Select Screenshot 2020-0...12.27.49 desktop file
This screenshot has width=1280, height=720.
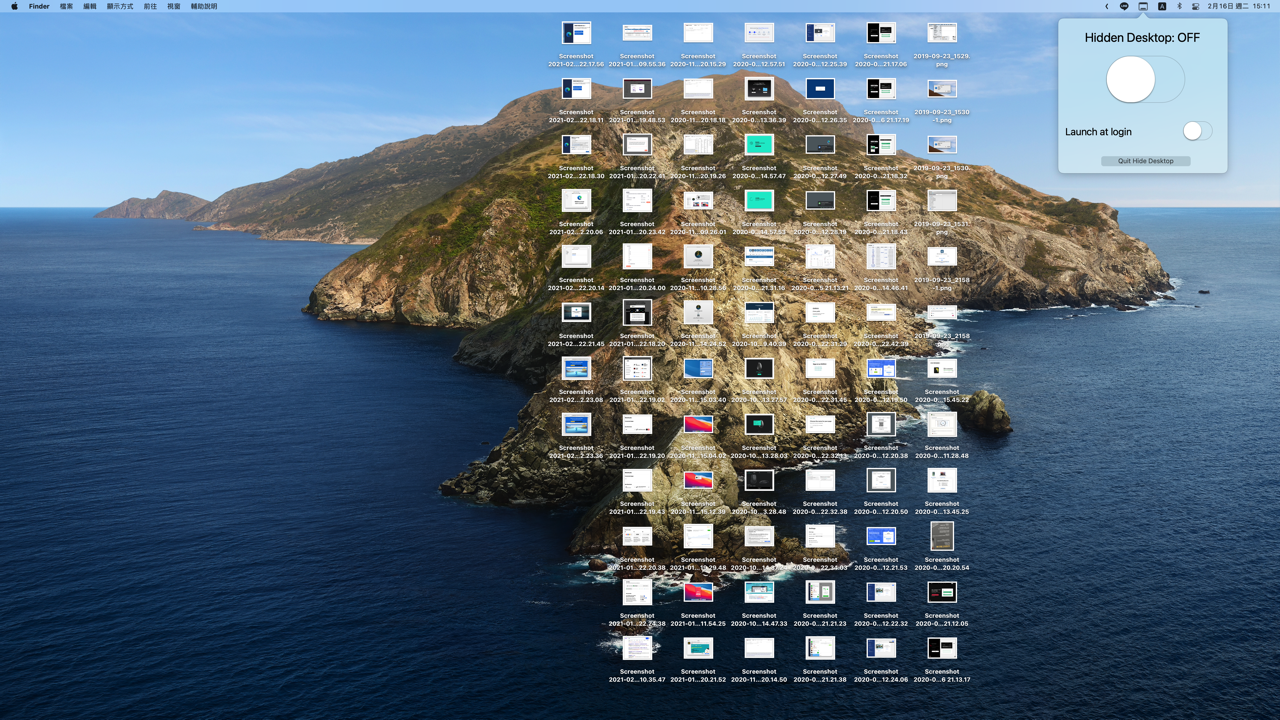click(x=820, y=157)
